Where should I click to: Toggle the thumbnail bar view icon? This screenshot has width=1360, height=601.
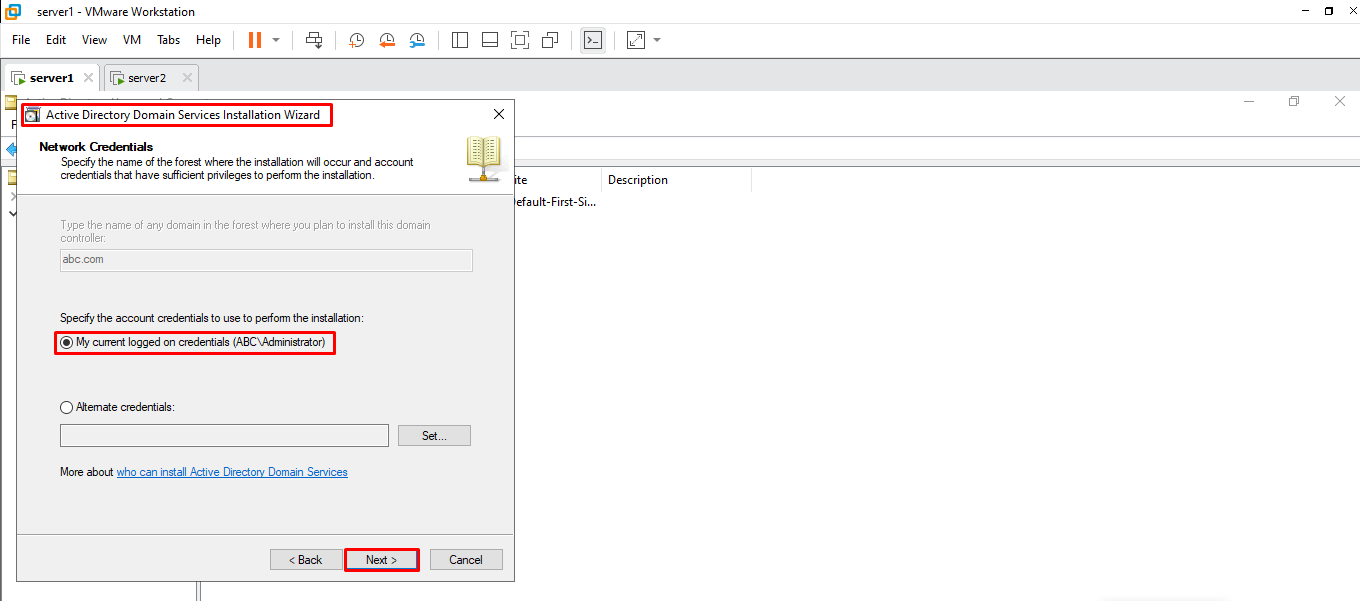(490, 40)
